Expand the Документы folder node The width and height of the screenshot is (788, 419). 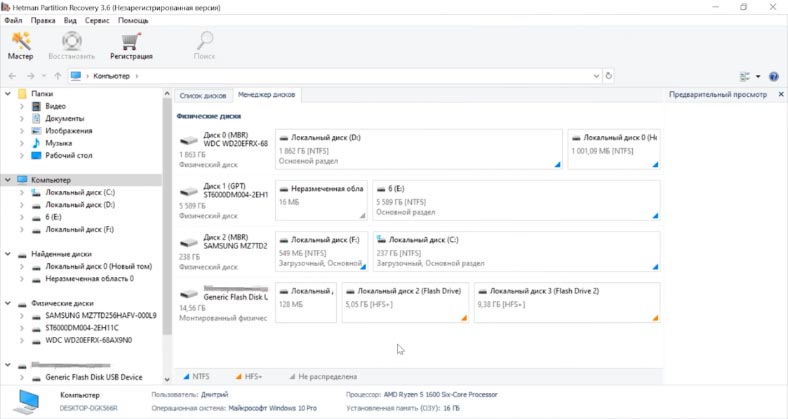(22, 119)
